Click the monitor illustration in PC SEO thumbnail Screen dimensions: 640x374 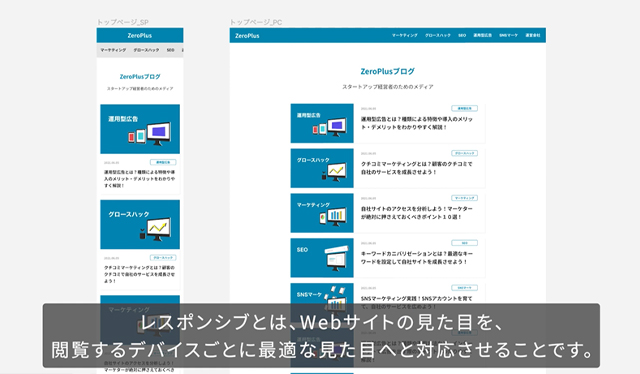pyautogui.click(x=337, y=258)
